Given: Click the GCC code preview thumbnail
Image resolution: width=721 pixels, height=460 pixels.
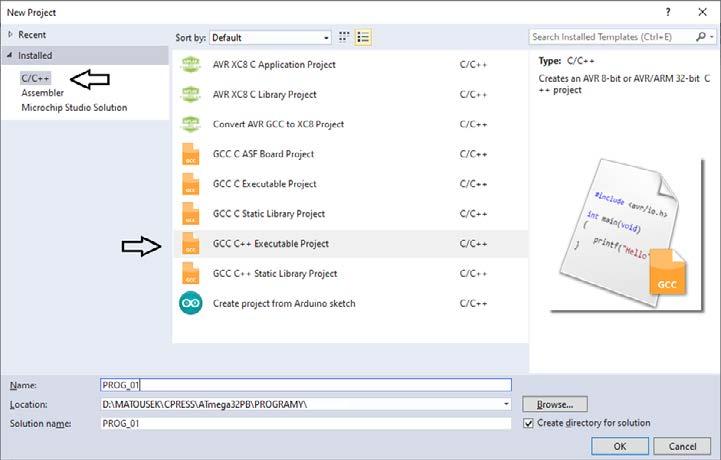Looking at the screenshot, I should coord(626,235).
